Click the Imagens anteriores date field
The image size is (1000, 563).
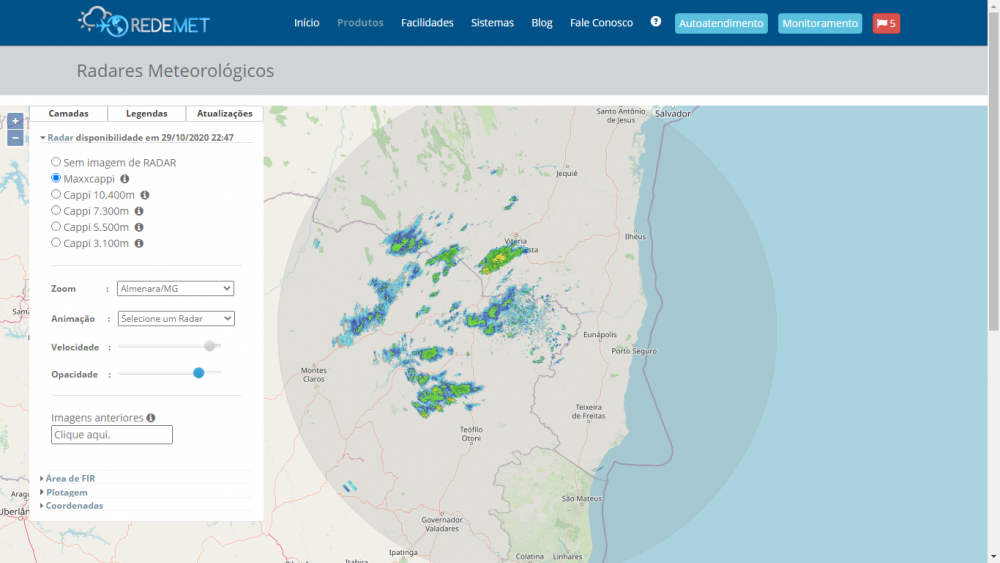[112, 435]
